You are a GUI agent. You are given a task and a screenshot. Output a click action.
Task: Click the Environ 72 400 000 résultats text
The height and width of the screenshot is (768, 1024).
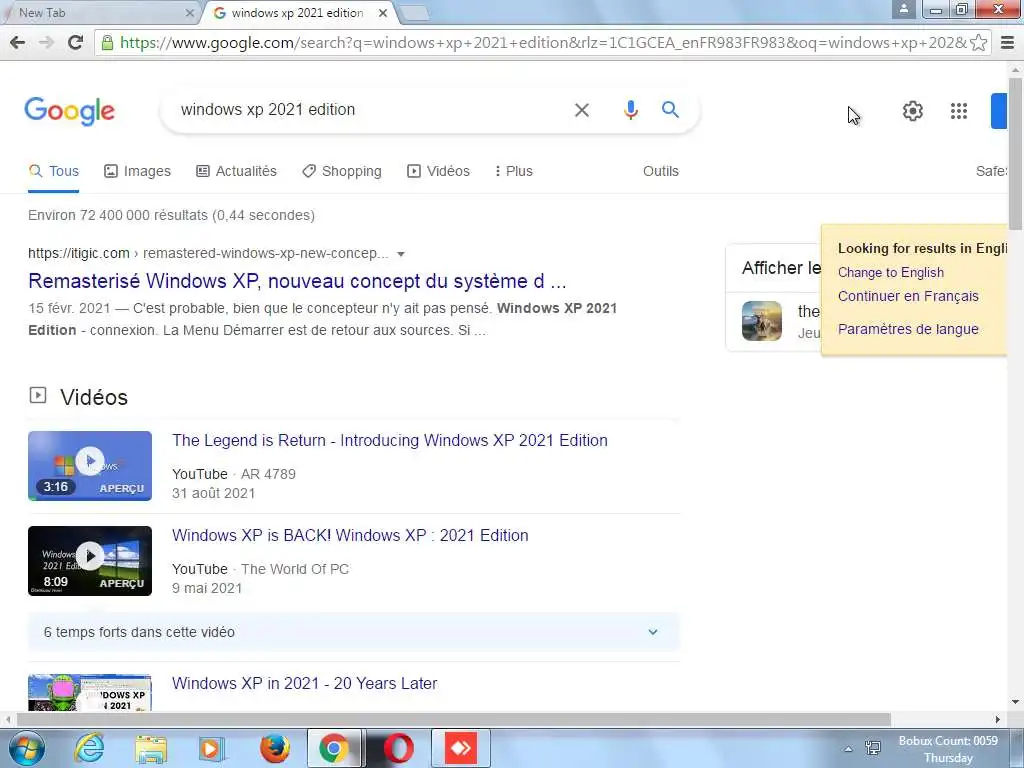pyautogui.click(x=171, y=216)
